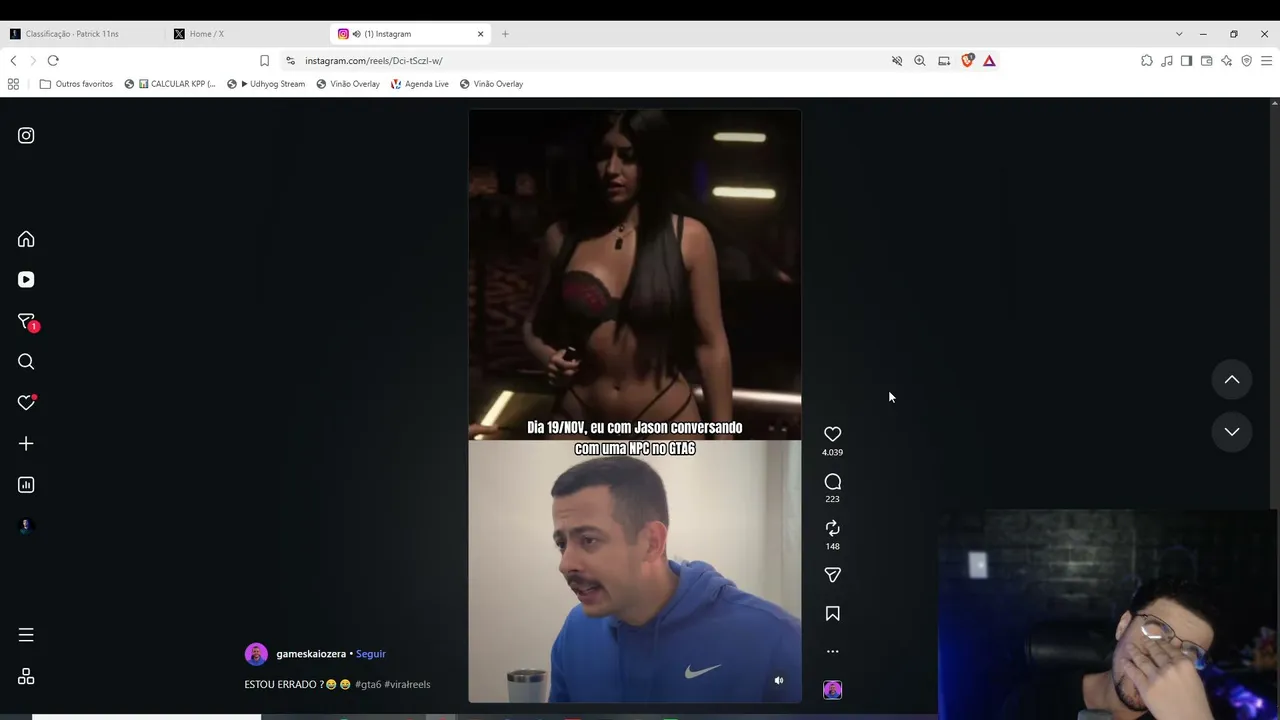Follow gameskaiozera with Seguir
This screenshot has height=720, width=1280.
point(371,654)
